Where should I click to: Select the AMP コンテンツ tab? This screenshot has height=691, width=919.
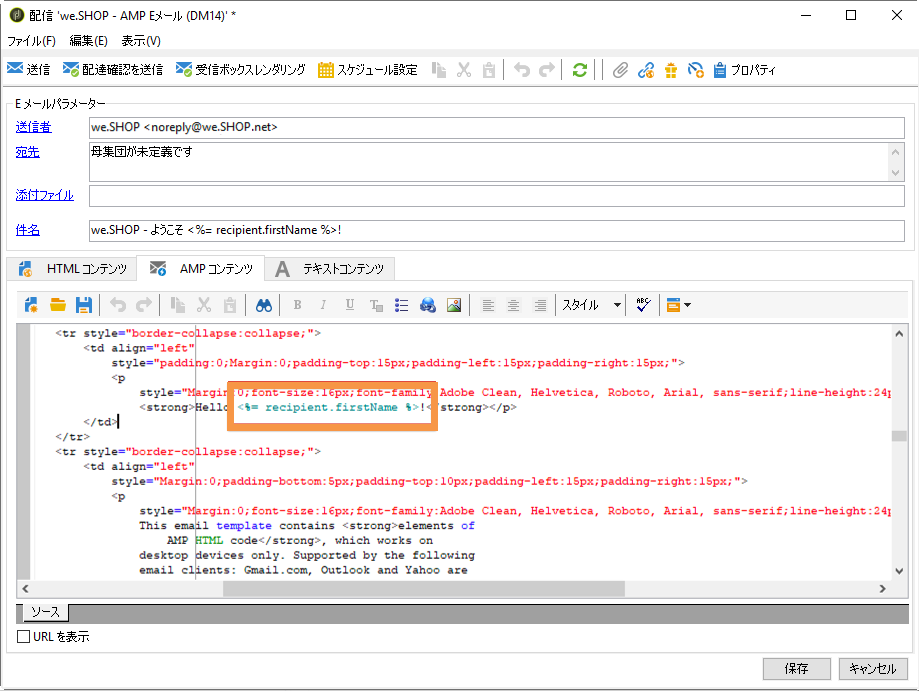point(201,268)
